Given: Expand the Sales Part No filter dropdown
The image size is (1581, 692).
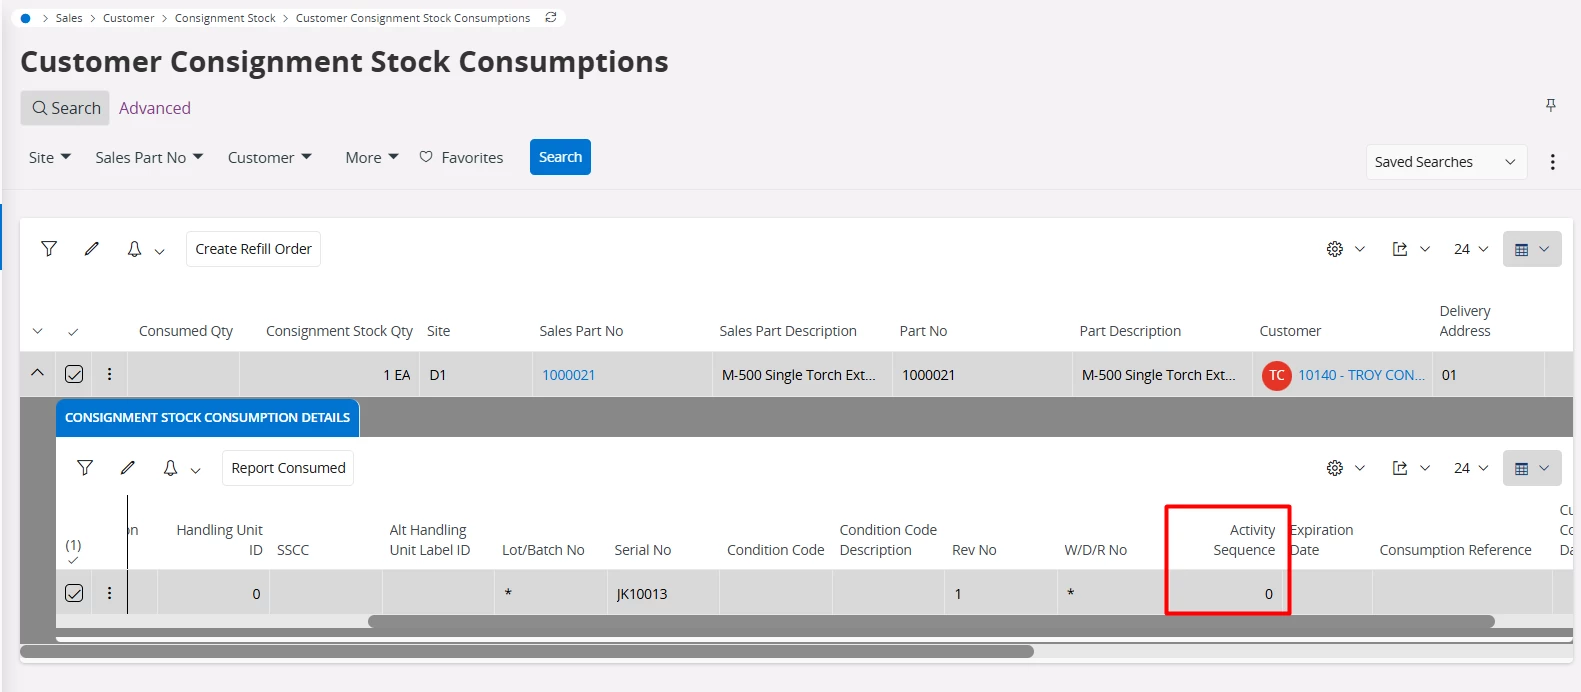Looking at the screenshot, I should pos(149,157).
